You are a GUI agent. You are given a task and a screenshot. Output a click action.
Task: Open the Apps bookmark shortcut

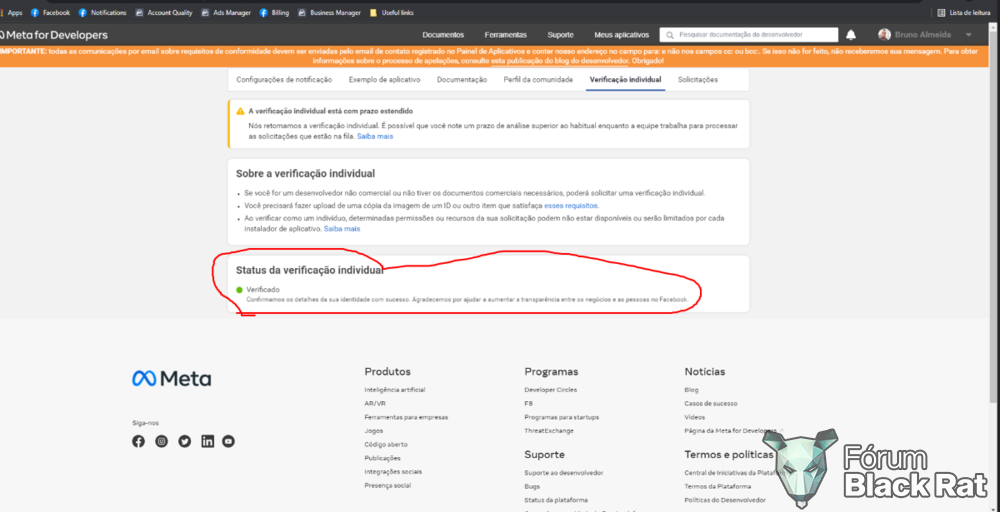click(11, 13)
